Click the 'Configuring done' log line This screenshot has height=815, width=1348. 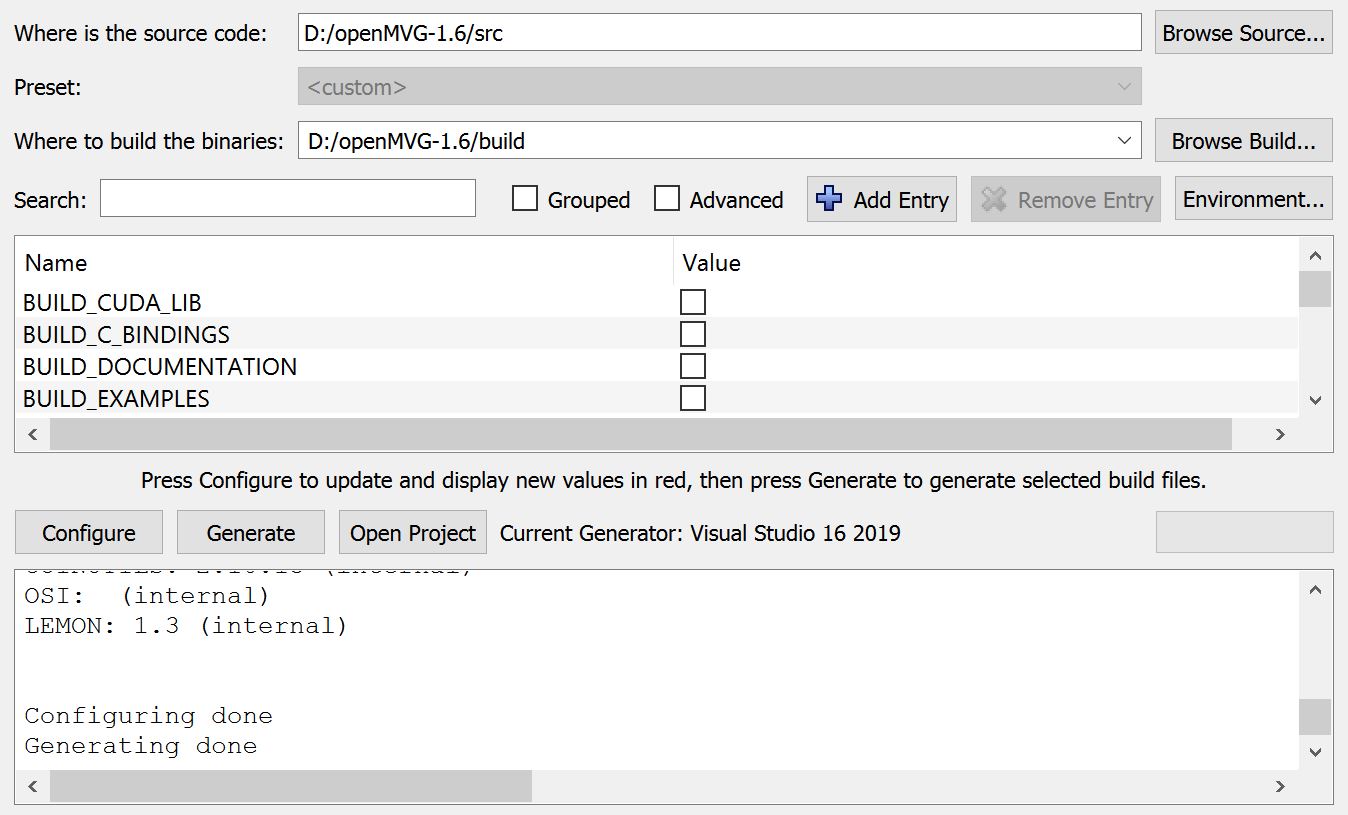pyautogui.click(x=148, y=716)
